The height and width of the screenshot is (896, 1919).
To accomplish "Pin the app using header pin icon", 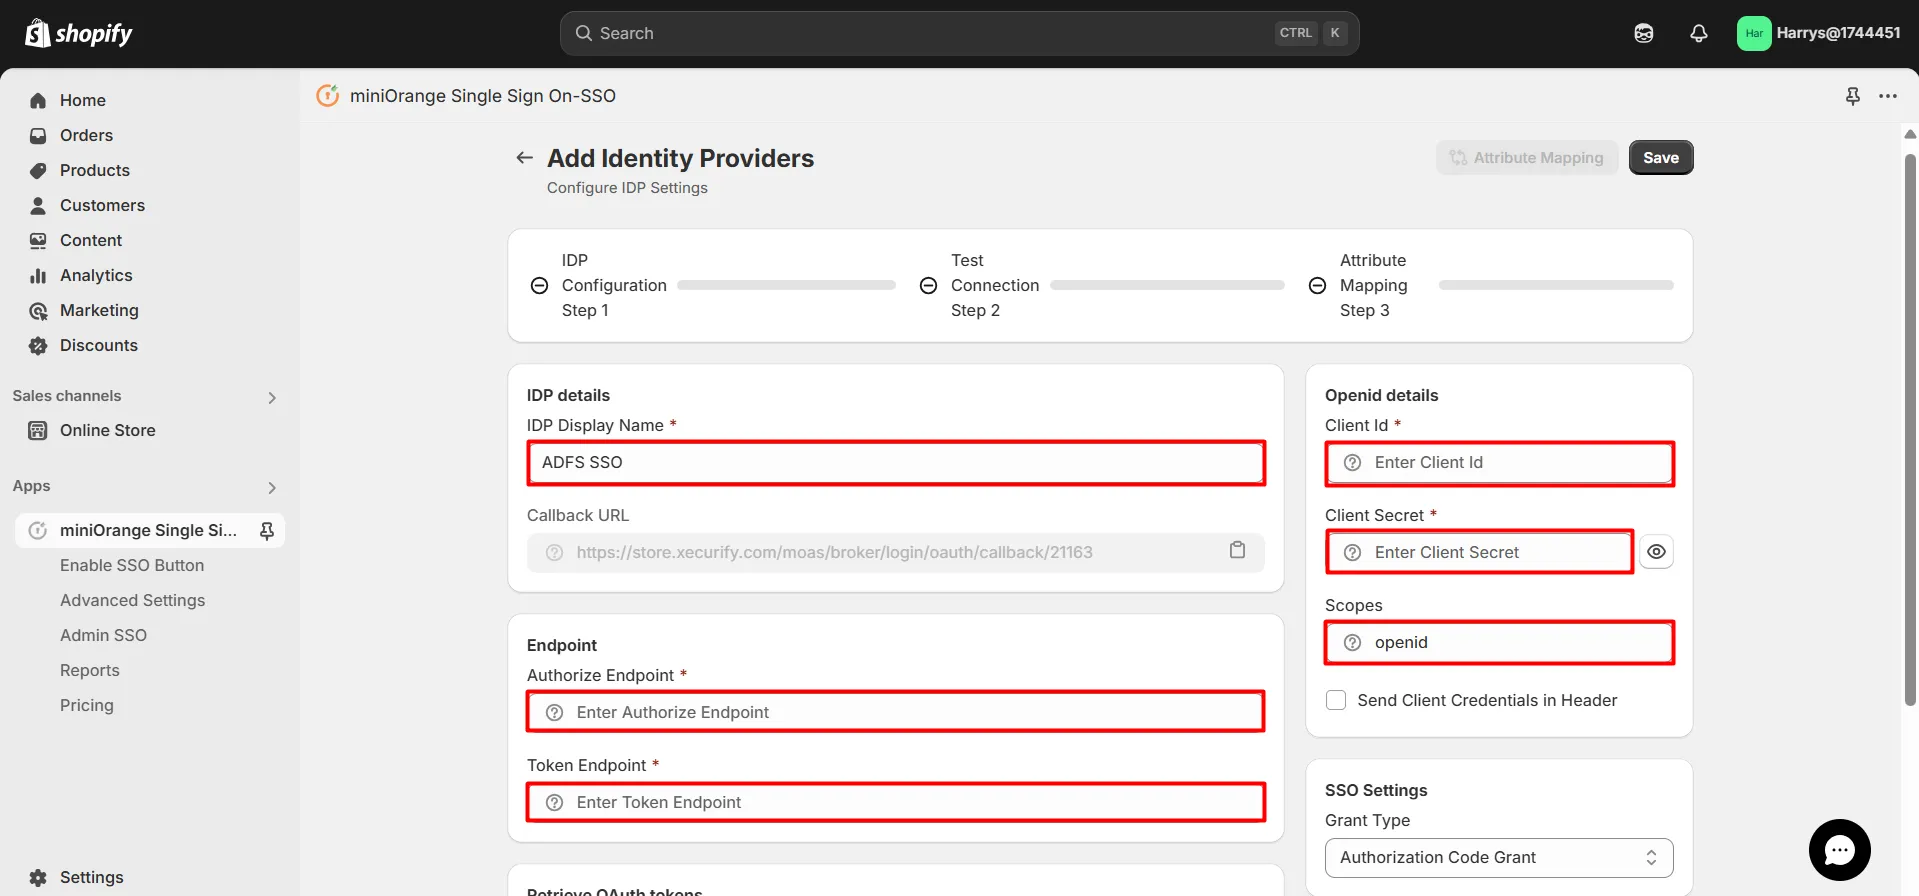I will click(x=1853, y=96).
